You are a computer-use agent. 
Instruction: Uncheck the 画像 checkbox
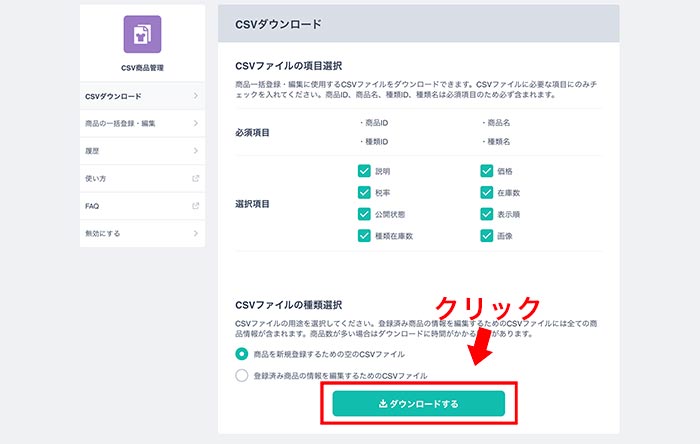(x=487, y=236)
